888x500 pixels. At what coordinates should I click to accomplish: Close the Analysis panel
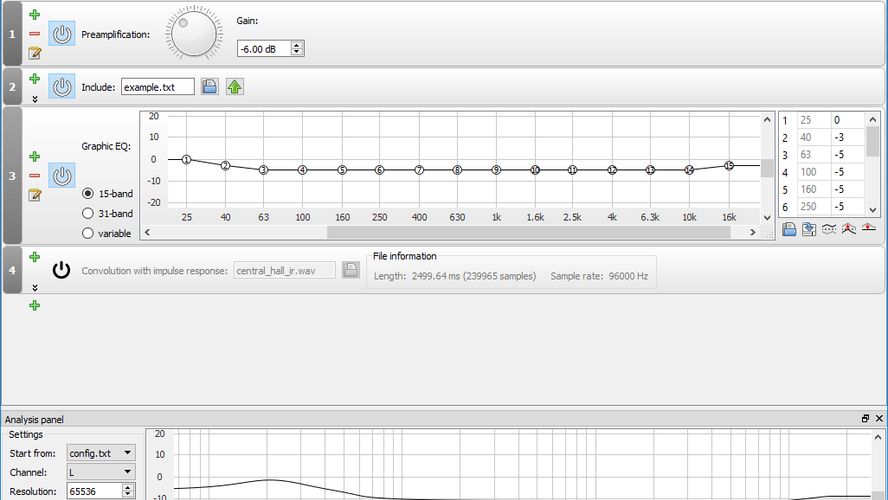(x=879, y=418)
